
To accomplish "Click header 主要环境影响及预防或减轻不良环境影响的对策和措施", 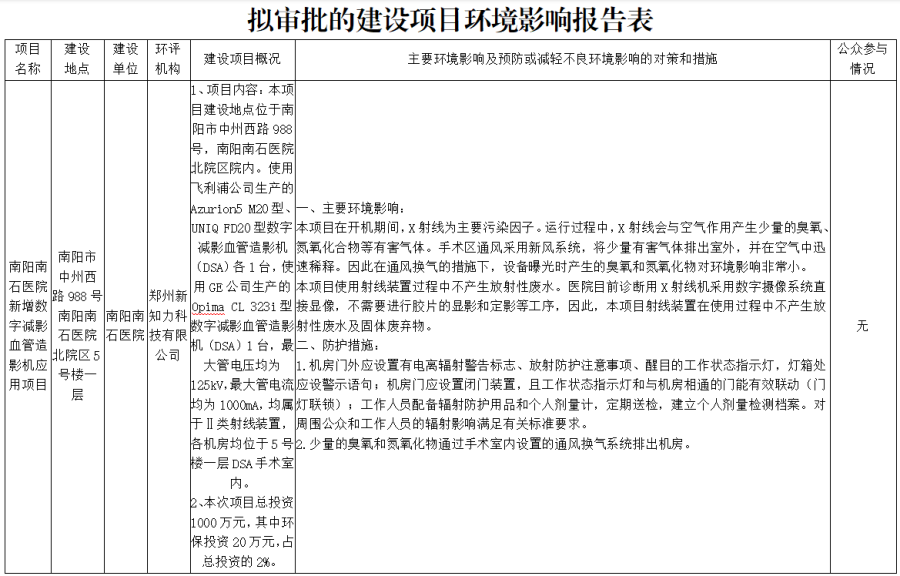I will [562, 59].
